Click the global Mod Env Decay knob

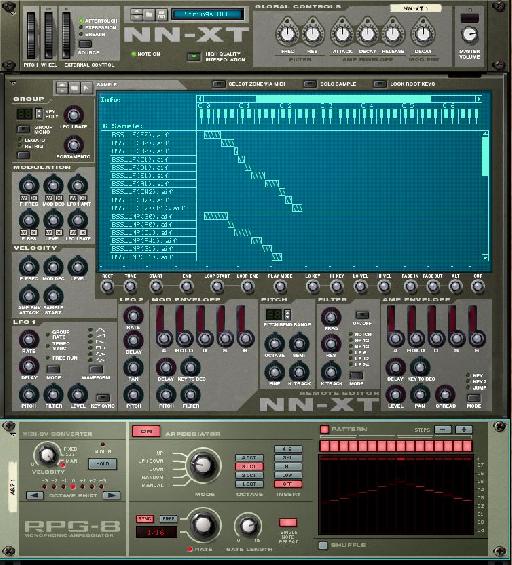pos(422,34)
